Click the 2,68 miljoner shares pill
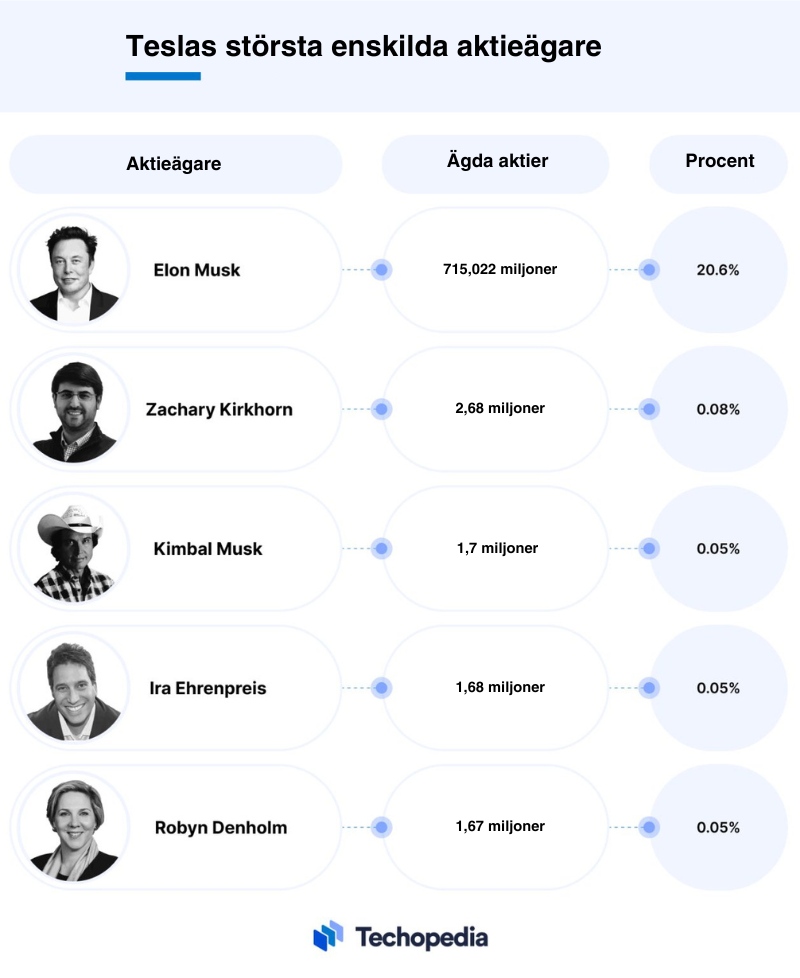800x978 pixels. pyautogui.click(x=496, y=409)
